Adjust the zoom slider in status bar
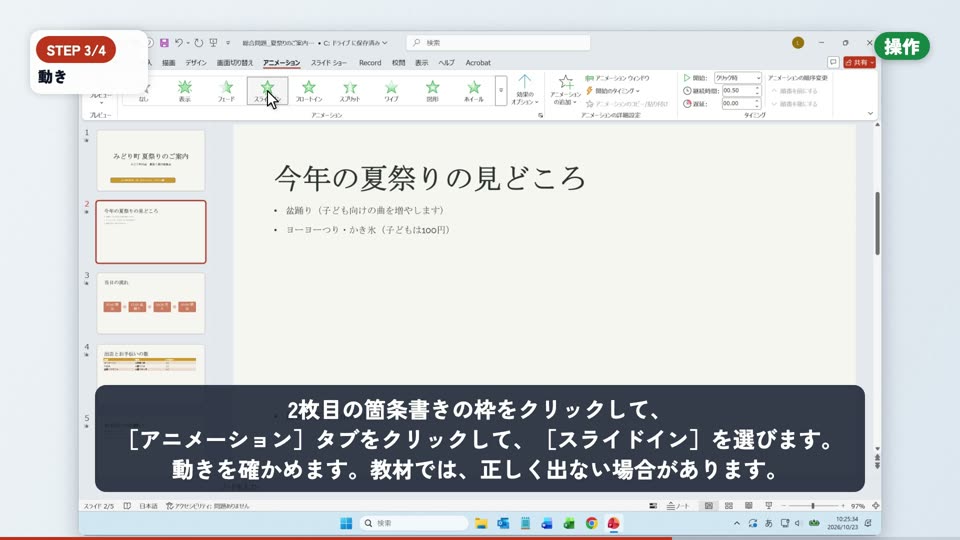 (x=813, y=506)
